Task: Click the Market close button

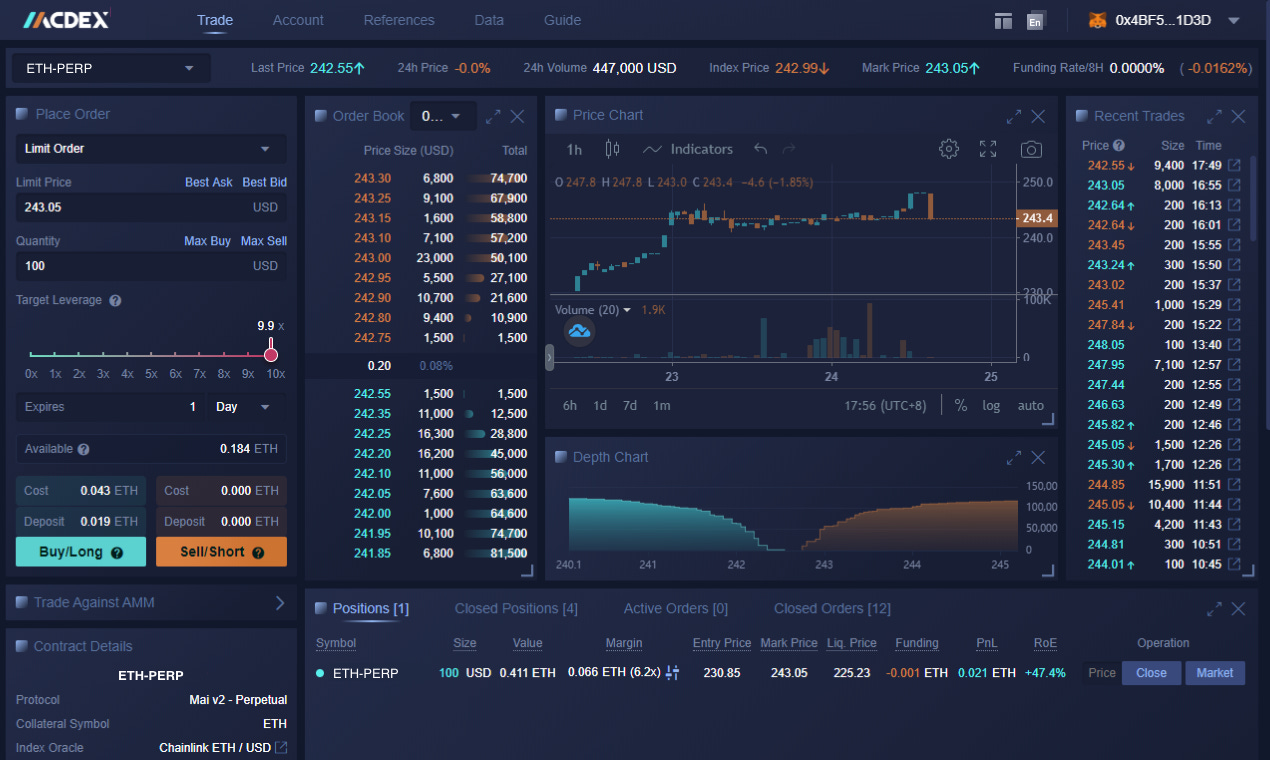Action: (x=1215, y=673)
